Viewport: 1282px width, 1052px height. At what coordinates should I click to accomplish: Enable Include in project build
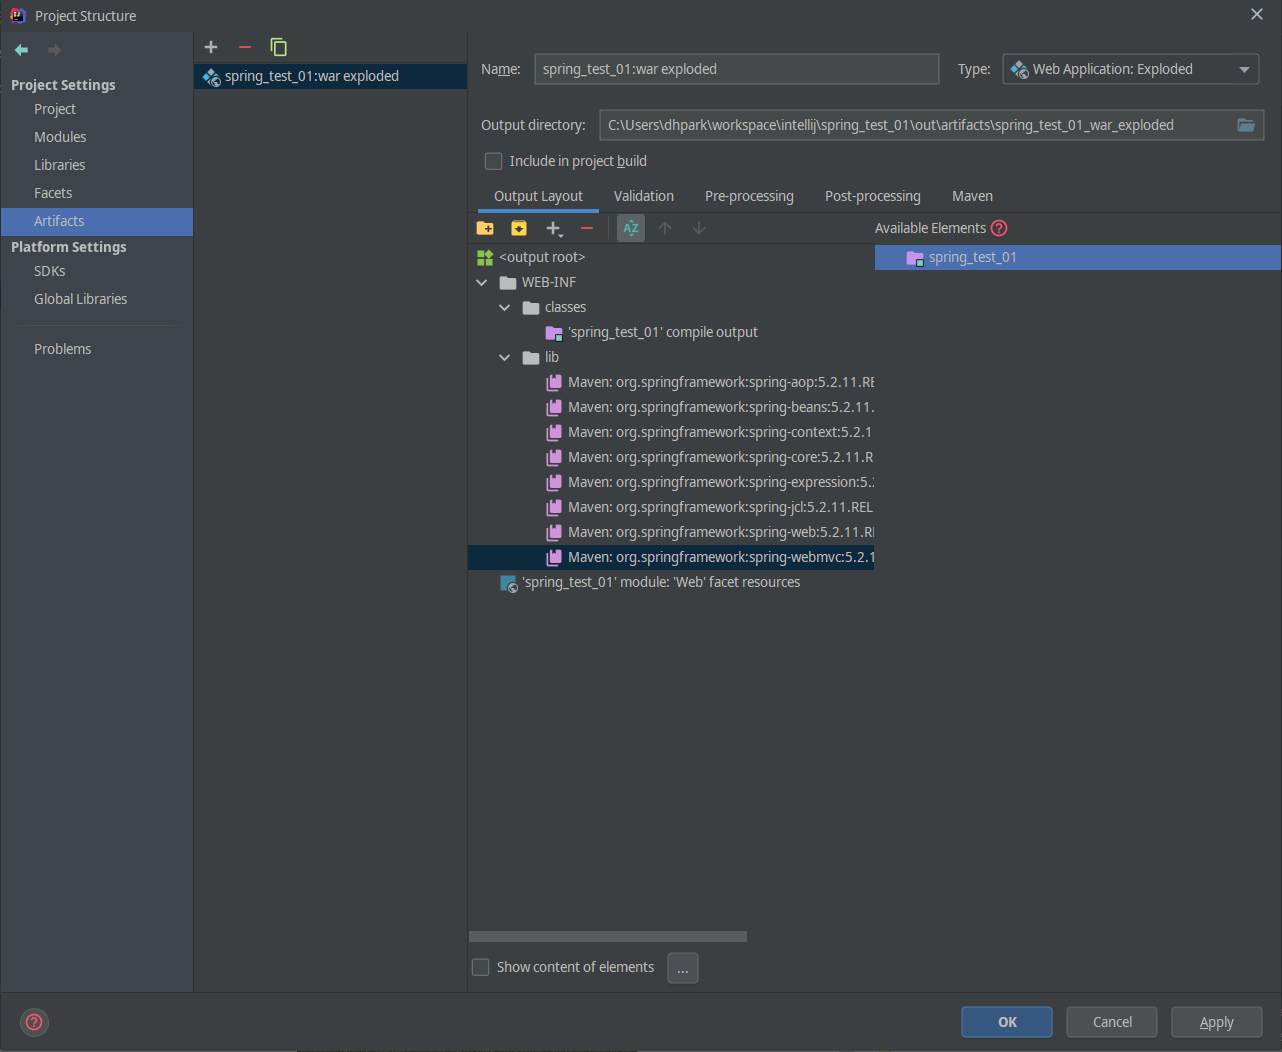(x=493, y=161)
